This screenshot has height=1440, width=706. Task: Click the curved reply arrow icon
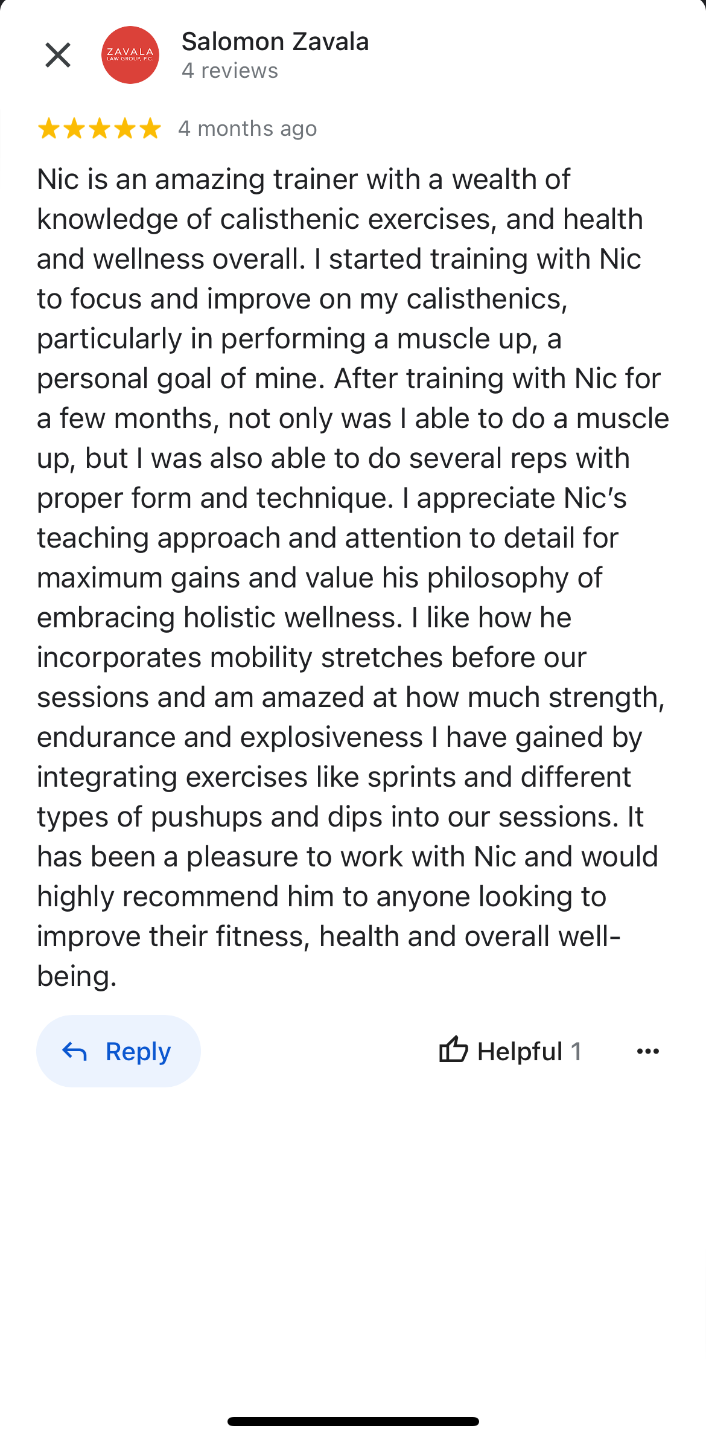(74, 1051)
